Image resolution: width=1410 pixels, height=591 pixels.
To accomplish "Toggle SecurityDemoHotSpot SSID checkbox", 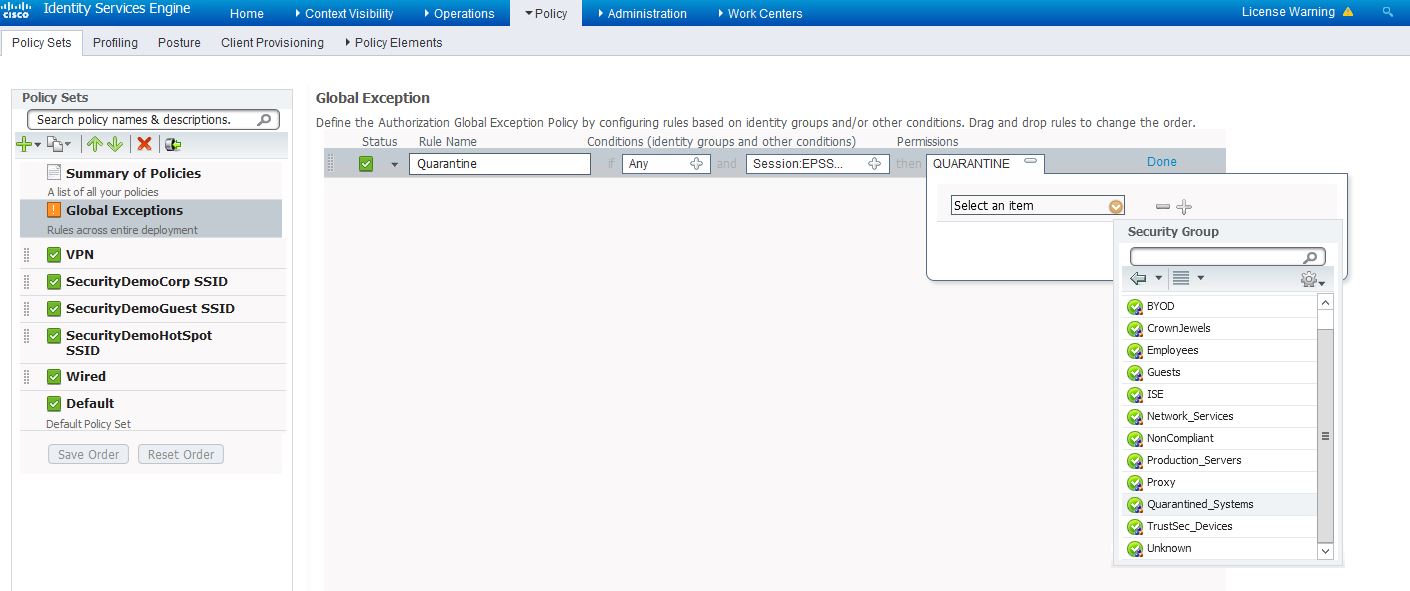I will (x=54, y=336).
